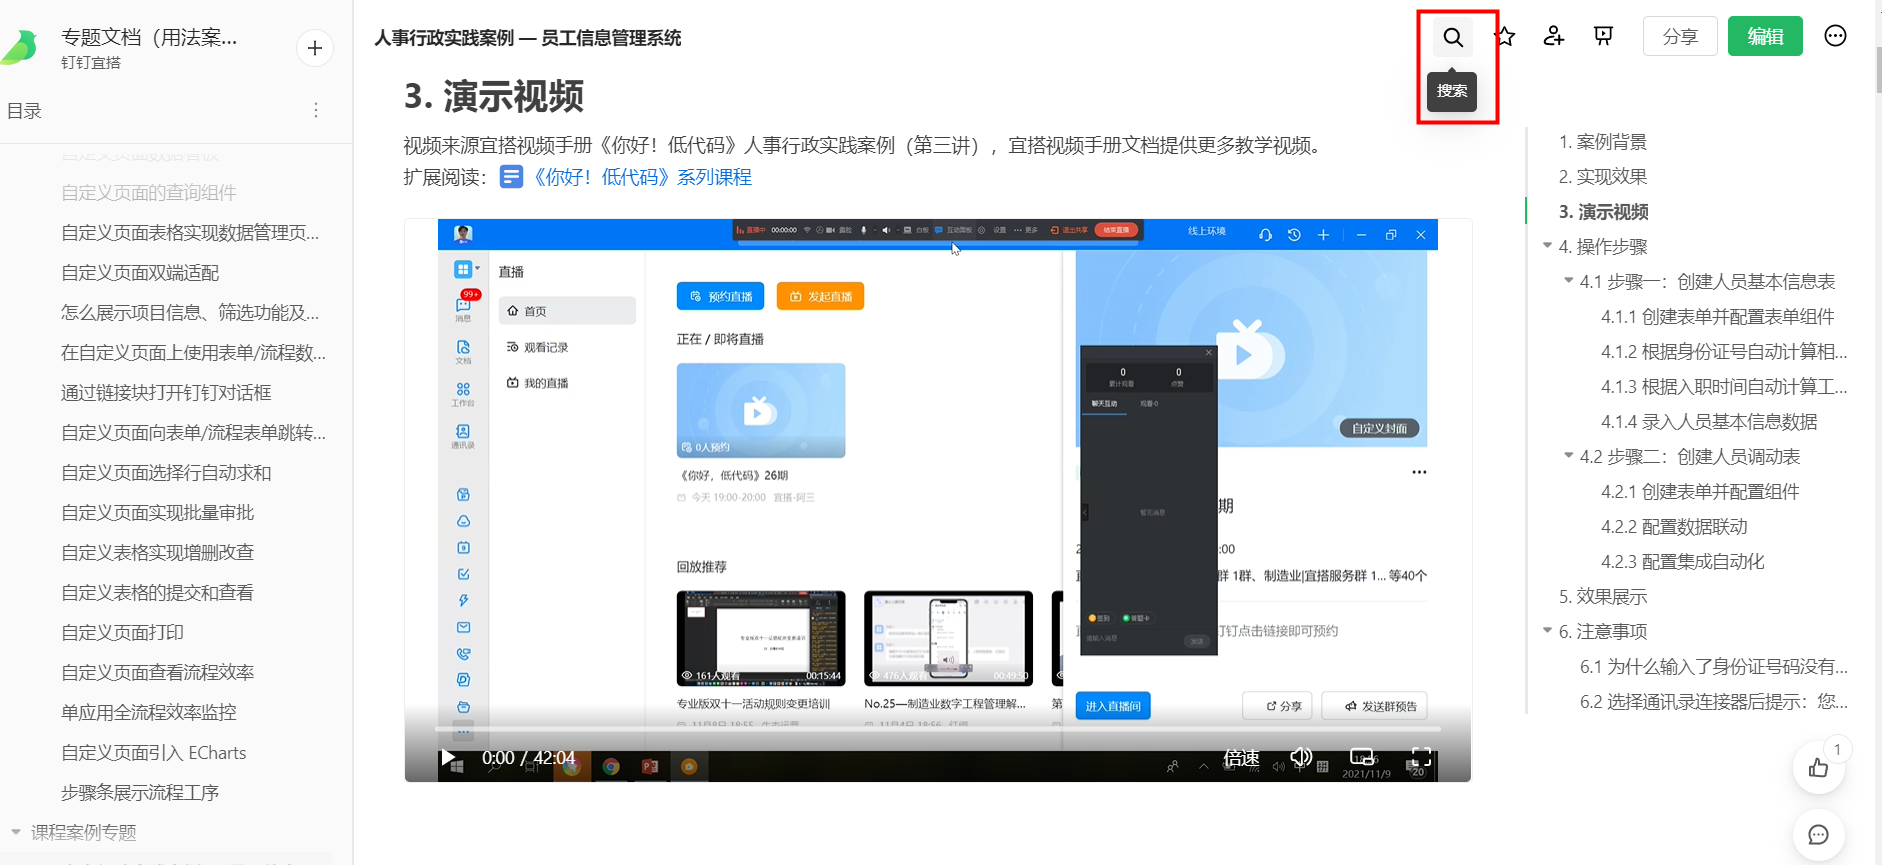Click the plus icon to create a document
This screenshot has height=865, width=1882.
tap(315, 48)
